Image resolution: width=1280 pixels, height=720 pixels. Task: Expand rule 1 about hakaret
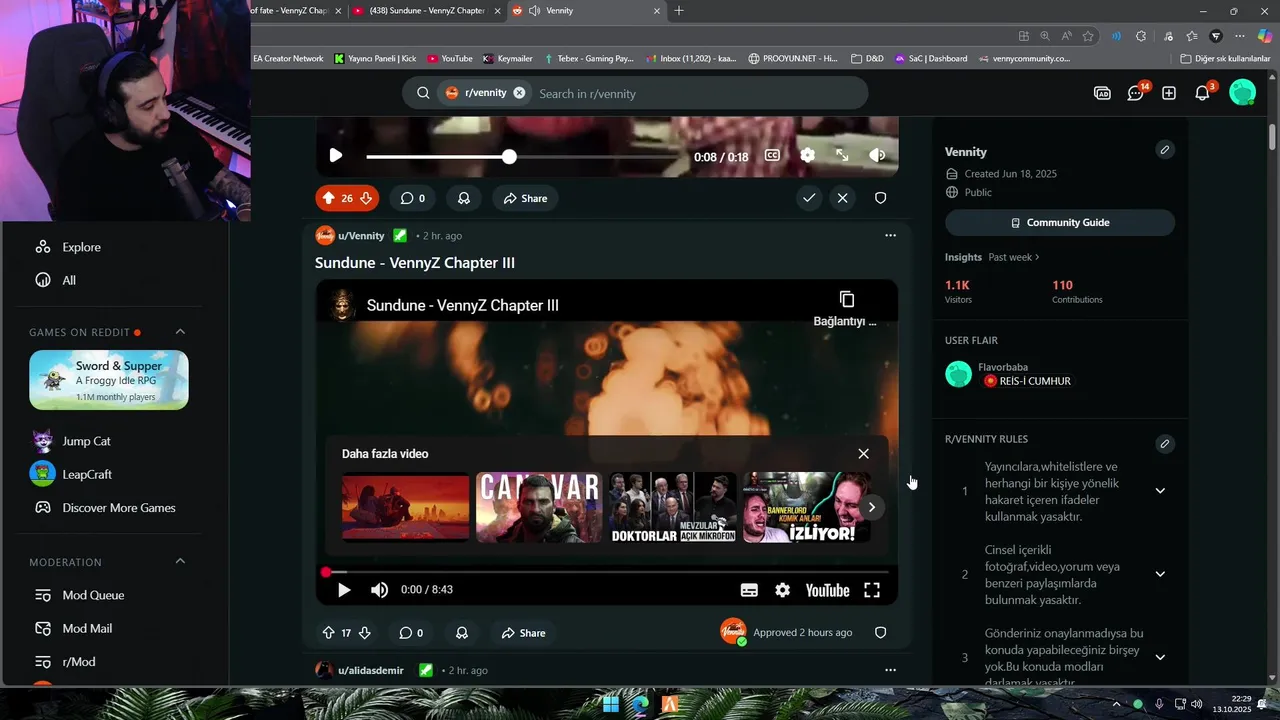point(1160,491)
